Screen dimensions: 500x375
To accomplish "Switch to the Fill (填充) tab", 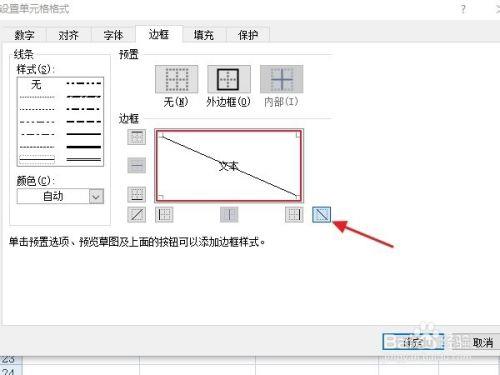I will [x=204, y=35].
